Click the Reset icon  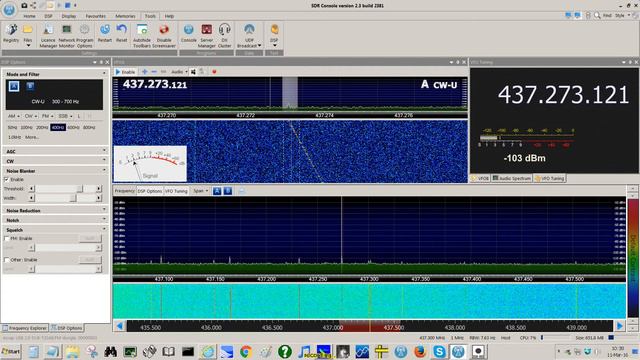122,33
